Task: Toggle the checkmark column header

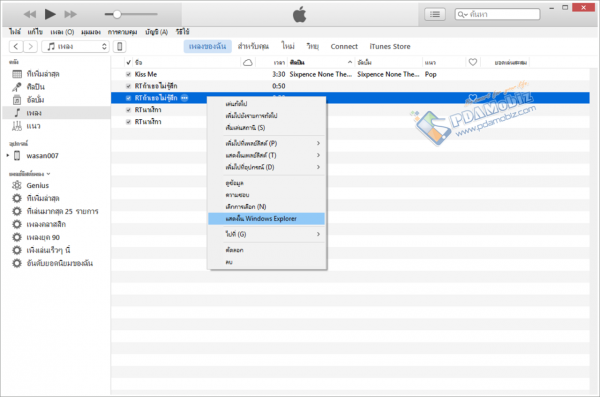Action: [128, 62]
